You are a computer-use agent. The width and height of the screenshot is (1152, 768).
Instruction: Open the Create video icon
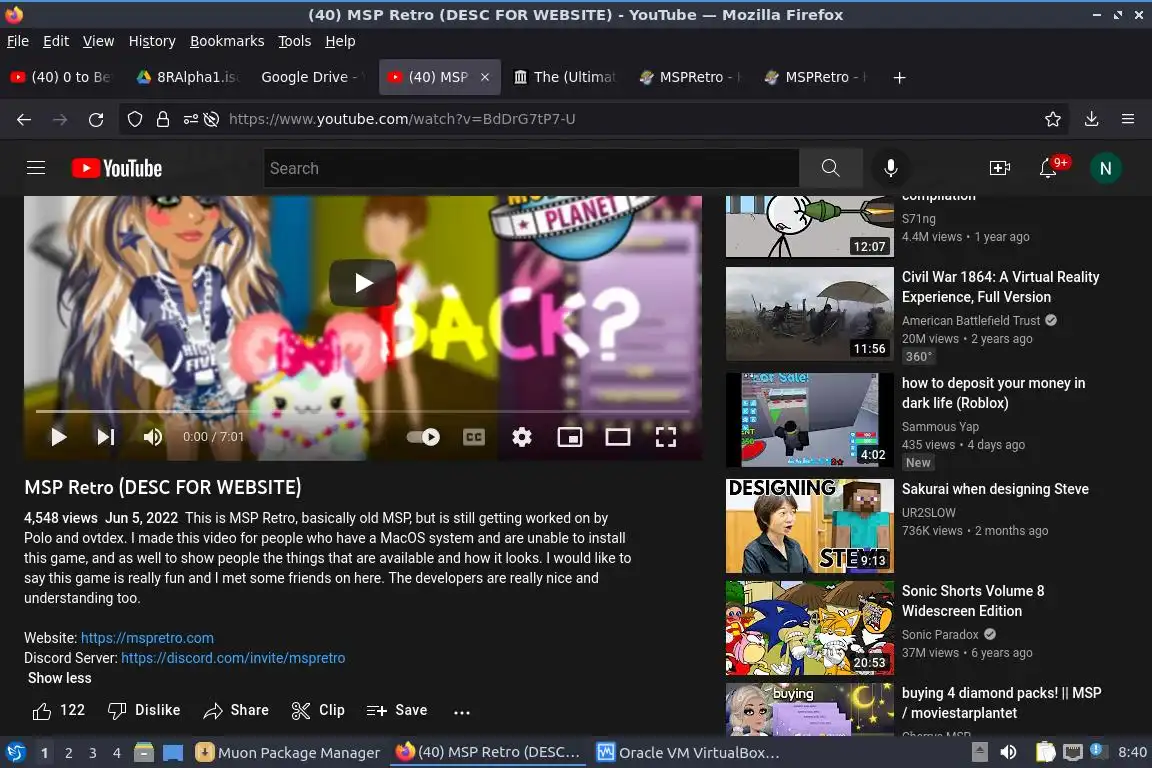click(x=999, y=168)
